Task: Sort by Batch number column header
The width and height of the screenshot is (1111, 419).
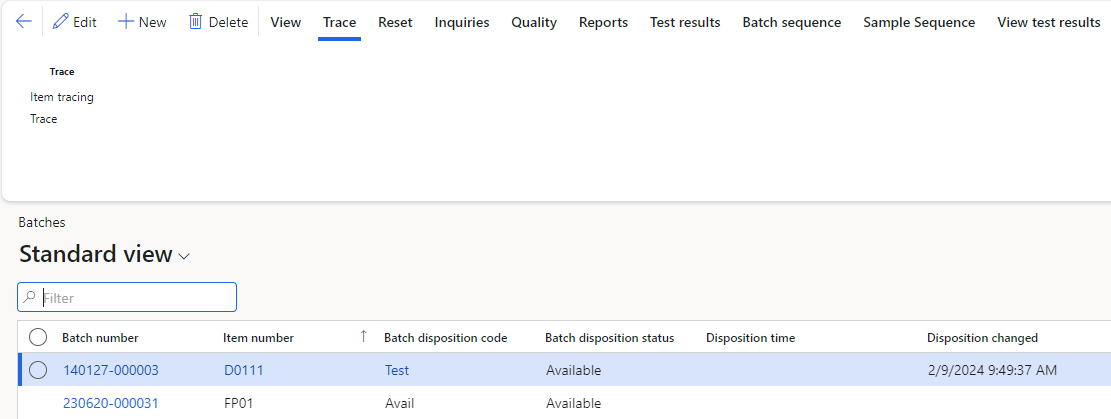Action: click(101, 338)
